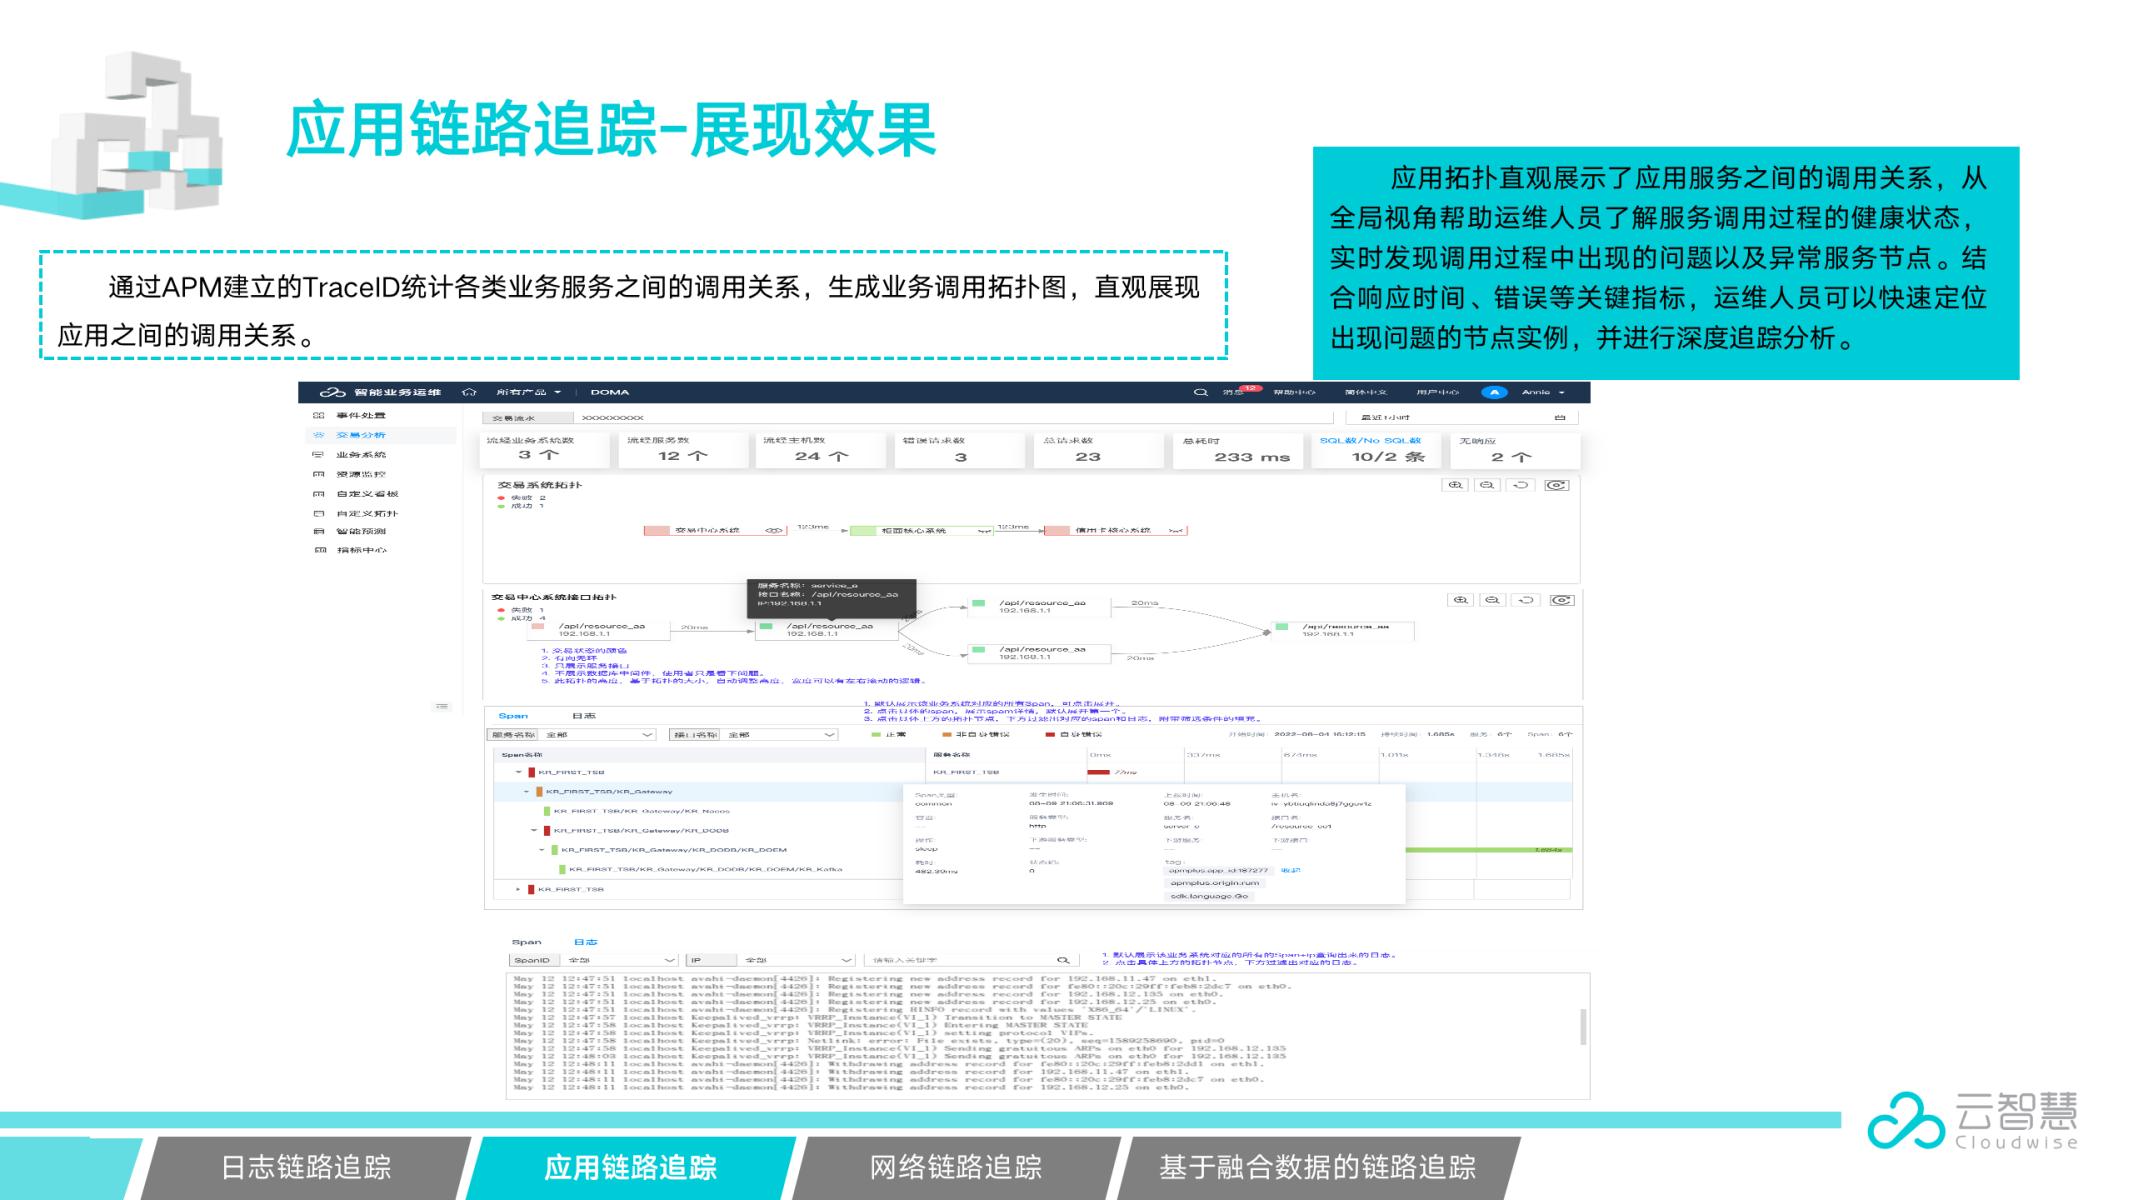Viewport: 2133px width, 1200px height.
Task: Click blue SQL数/No SQL数 link
Action: (1370, 441)
